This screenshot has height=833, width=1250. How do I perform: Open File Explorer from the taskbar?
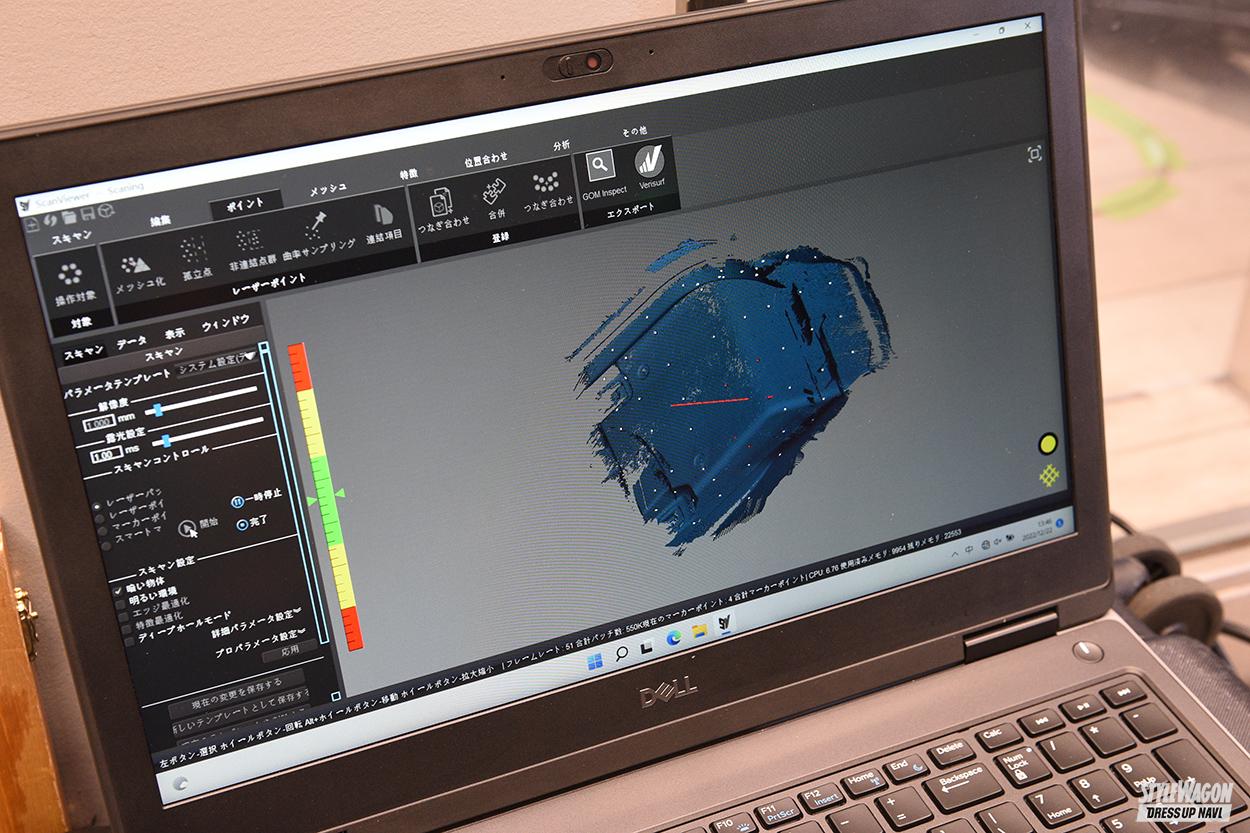tap(699, 630)
